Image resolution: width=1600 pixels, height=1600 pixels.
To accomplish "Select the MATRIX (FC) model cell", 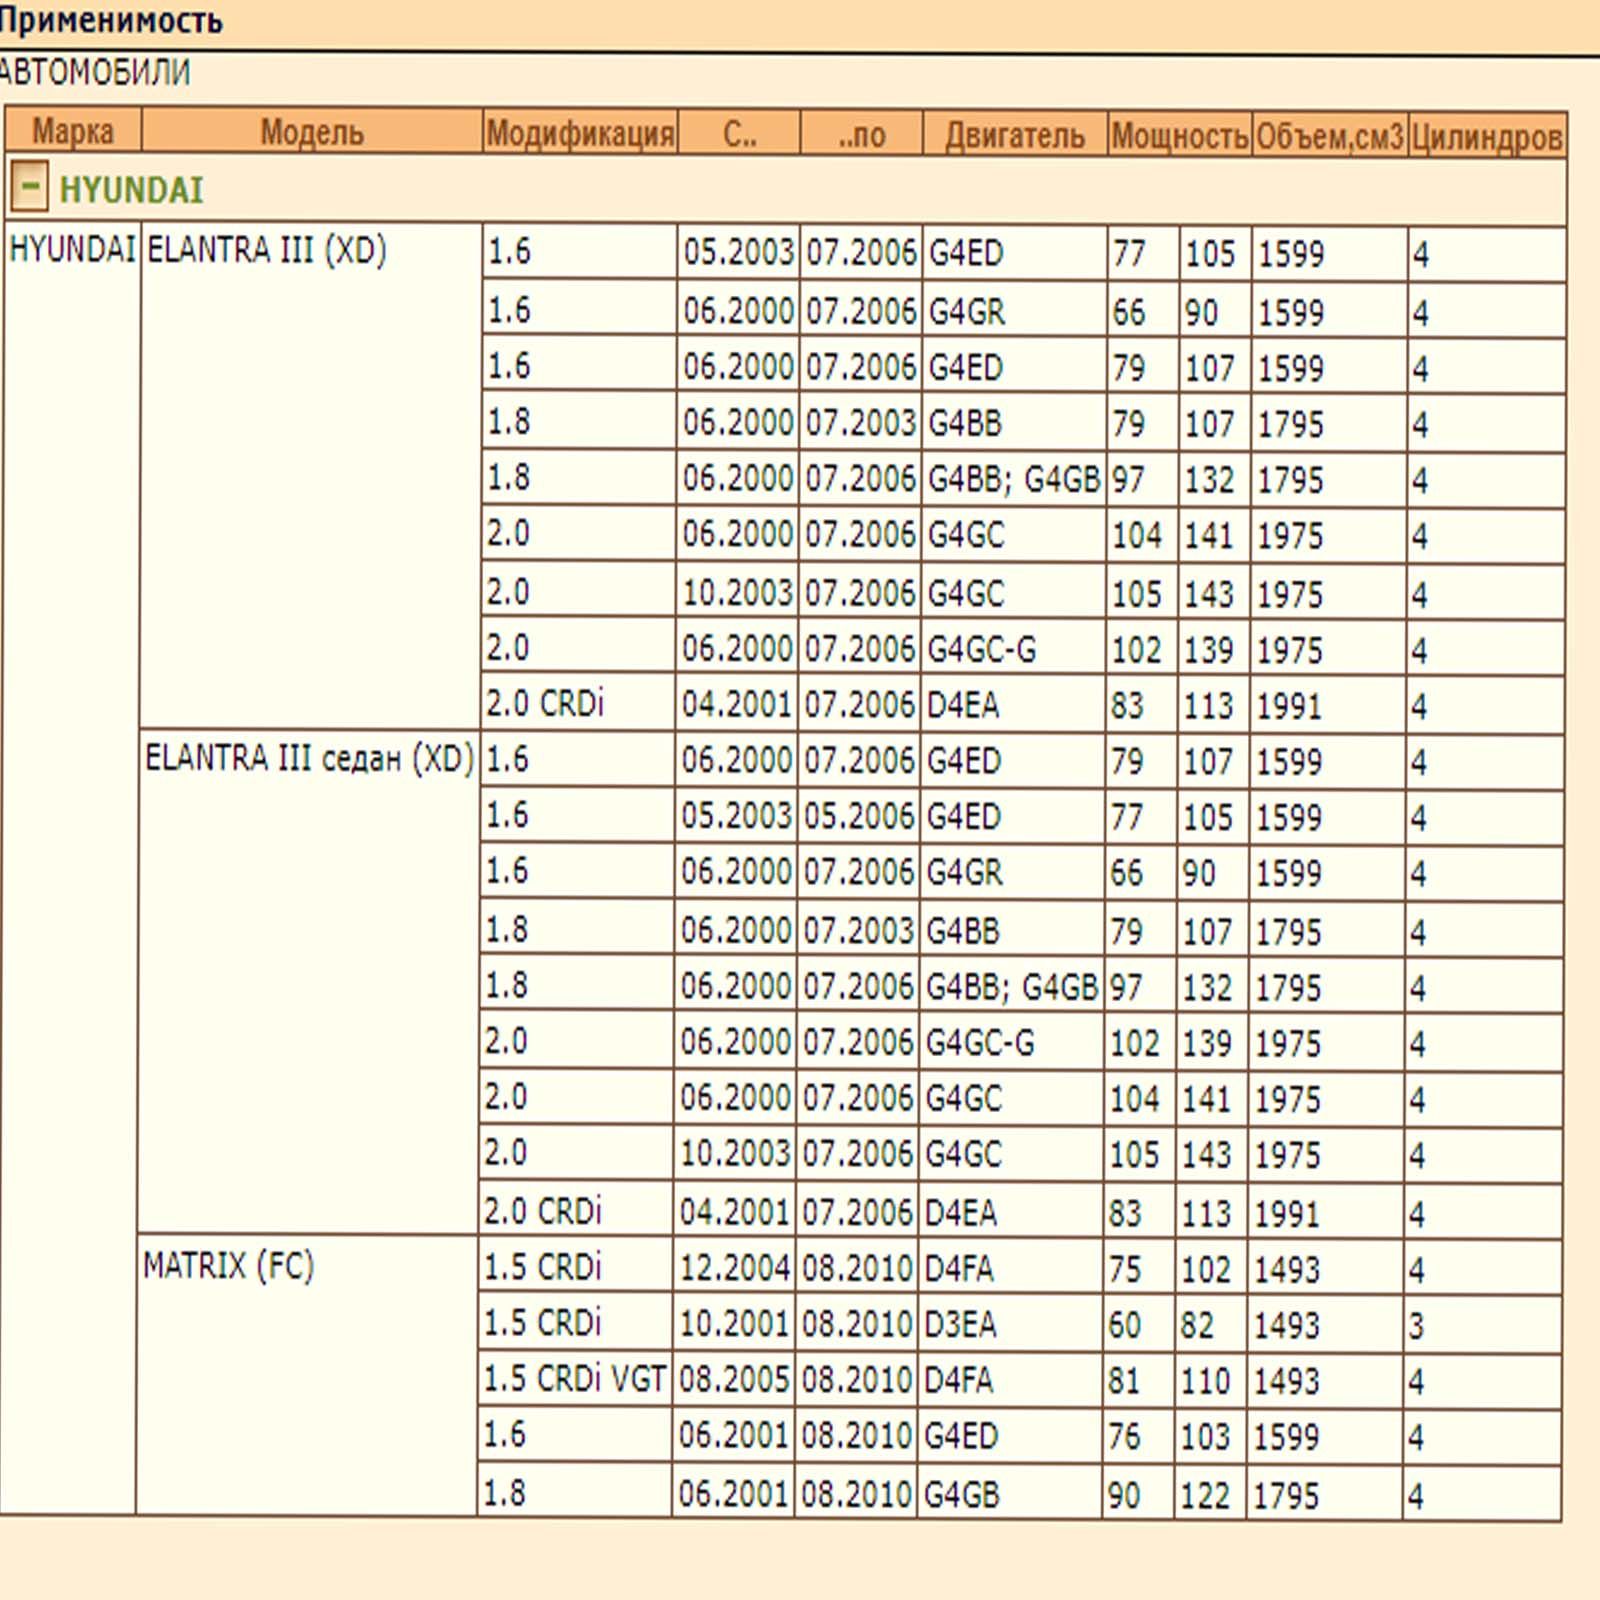I will [306, 1375].
